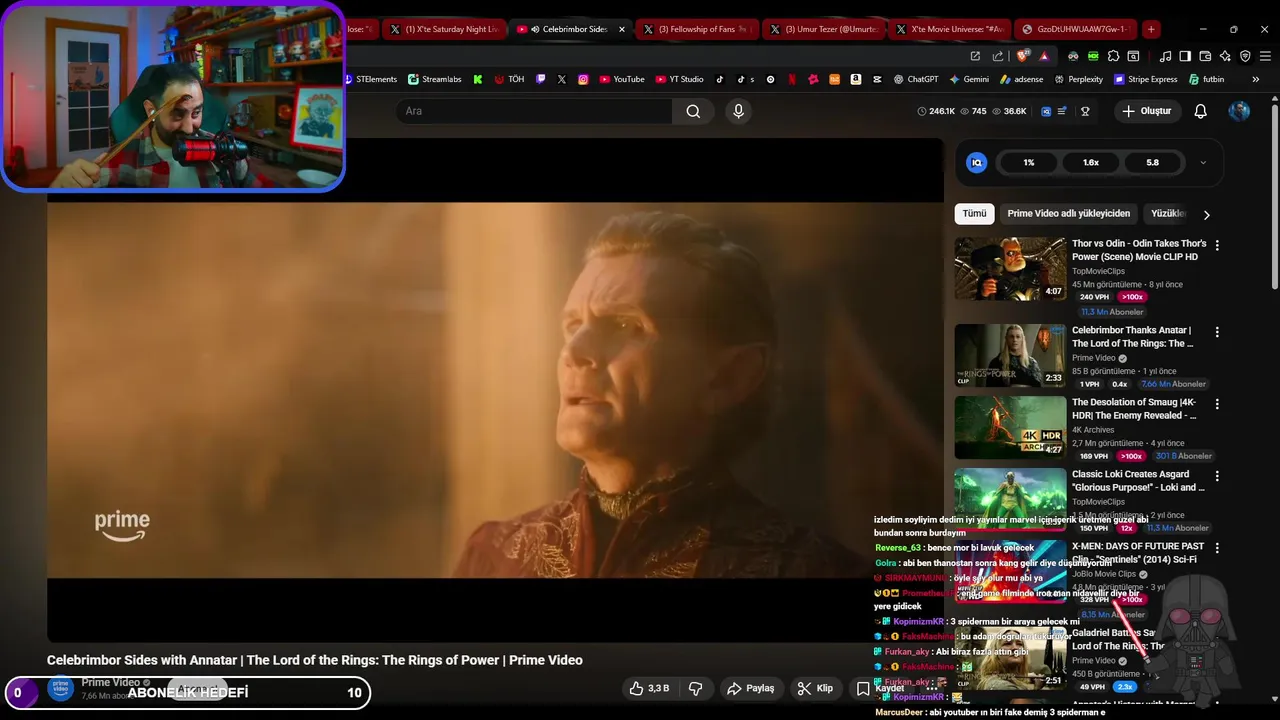Open the Brave Wallet icon
This screenshot has width=1280, height=720.
[1205, 56]
